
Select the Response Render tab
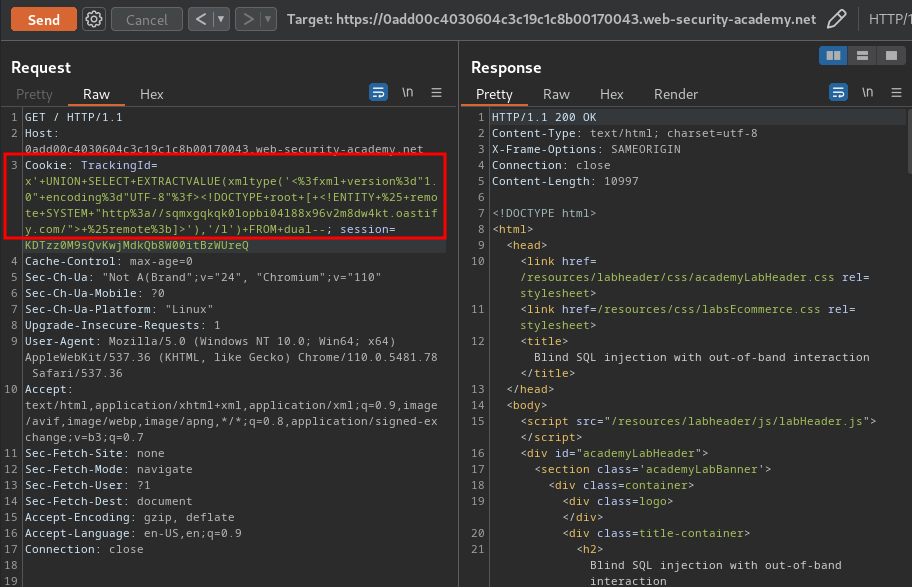point(675,94)
